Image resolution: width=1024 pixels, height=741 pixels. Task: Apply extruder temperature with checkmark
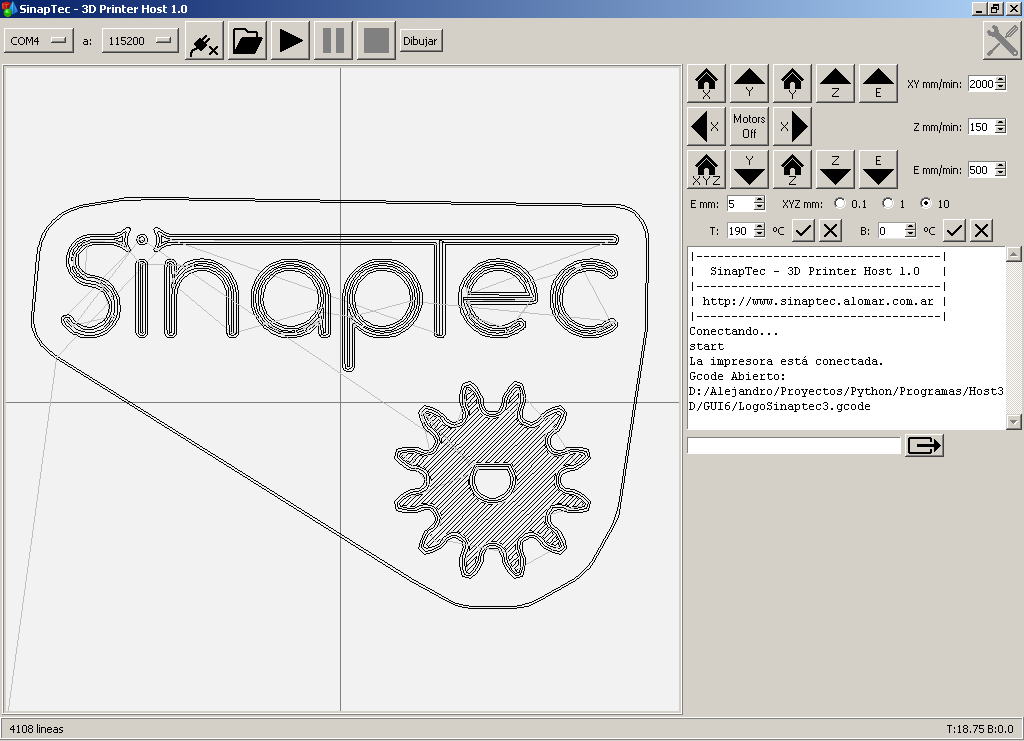click(803, 230)
